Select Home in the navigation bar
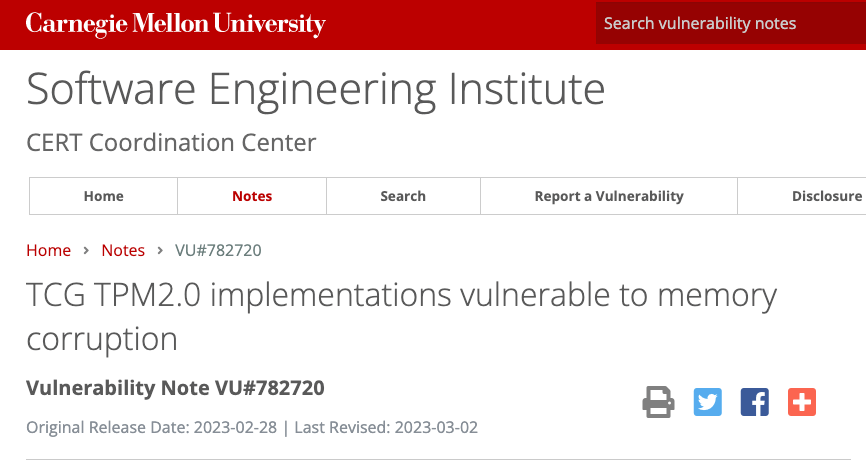The height and width of the screenshot is (473, 866). 104,196
